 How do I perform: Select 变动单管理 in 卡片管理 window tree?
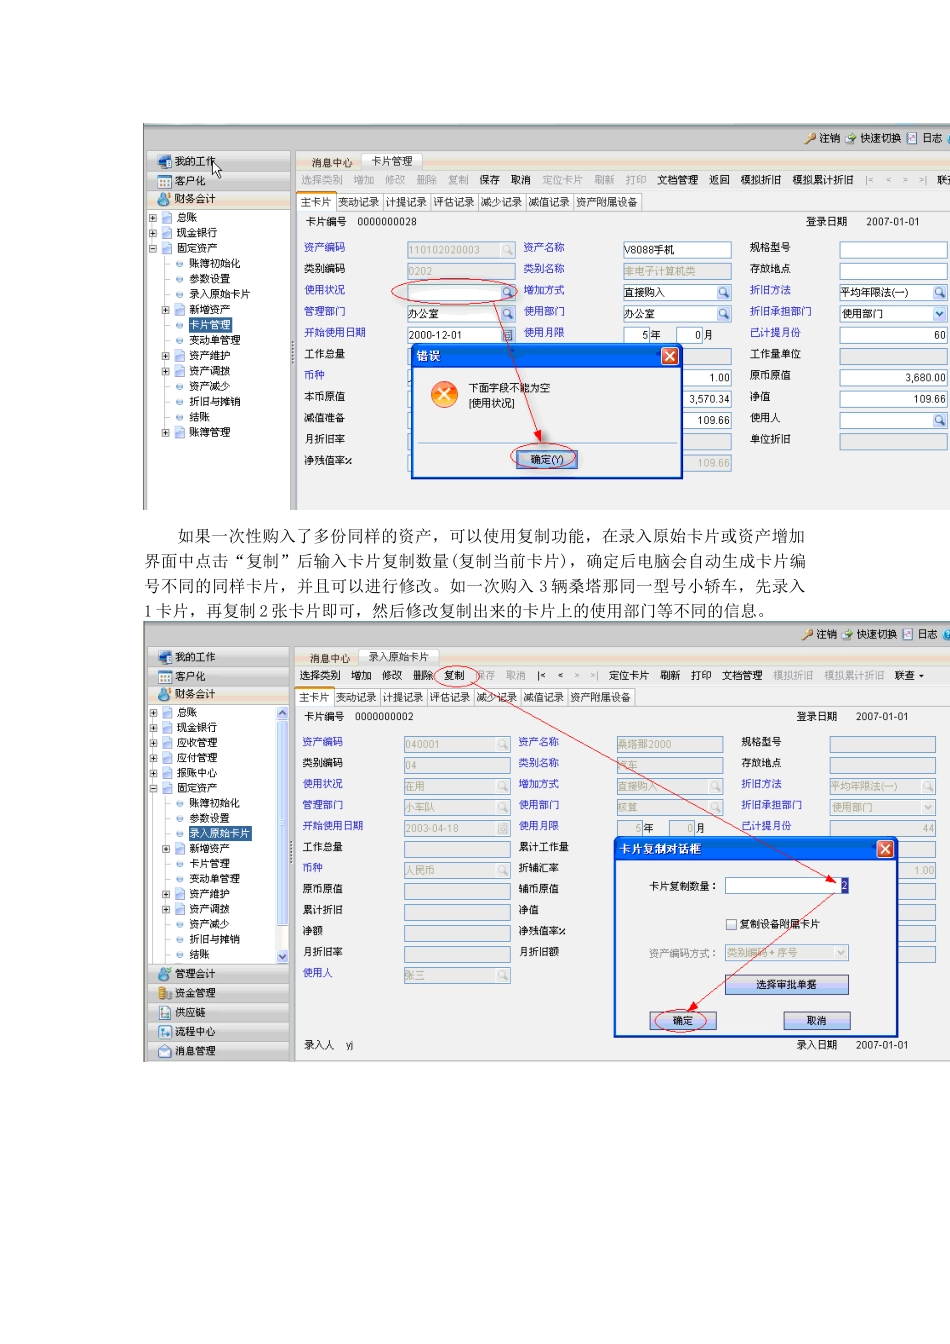tap(214, 340)
